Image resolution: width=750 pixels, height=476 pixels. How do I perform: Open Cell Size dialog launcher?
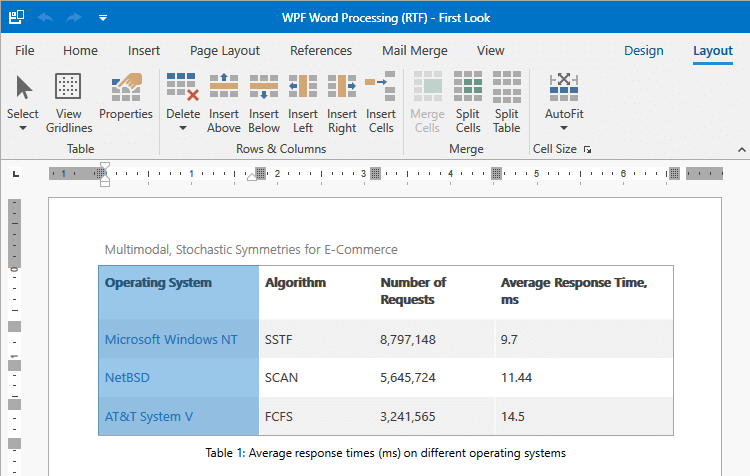coord(587,150)
